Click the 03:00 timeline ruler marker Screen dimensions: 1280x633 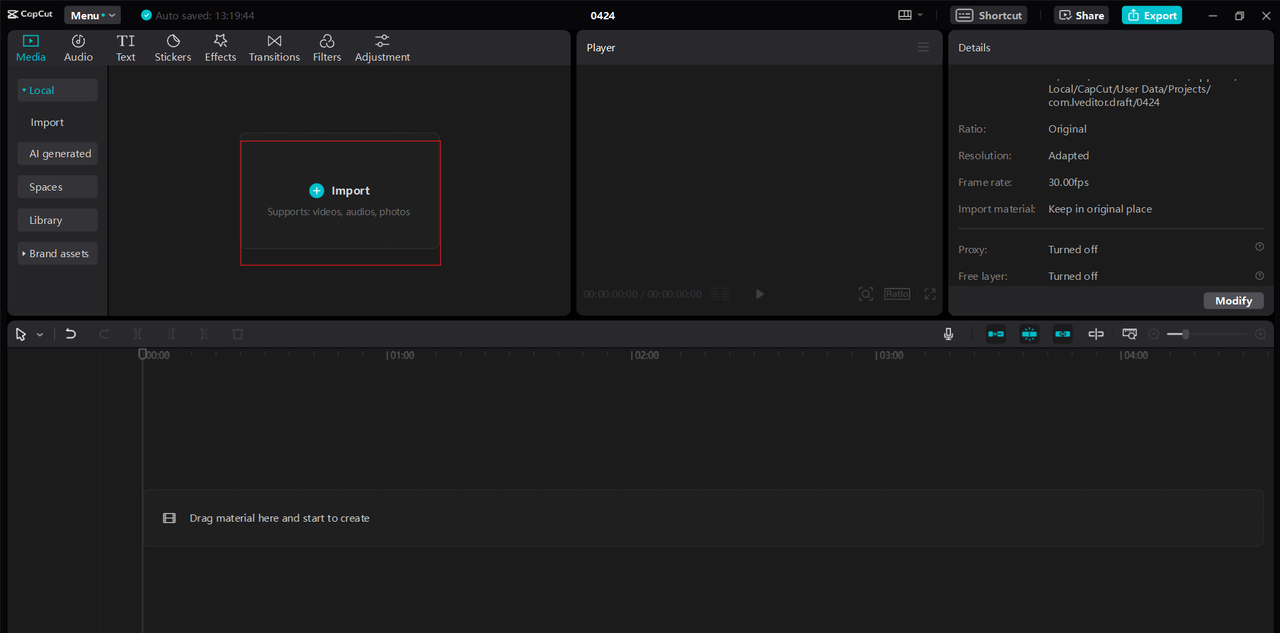point(889,355)
